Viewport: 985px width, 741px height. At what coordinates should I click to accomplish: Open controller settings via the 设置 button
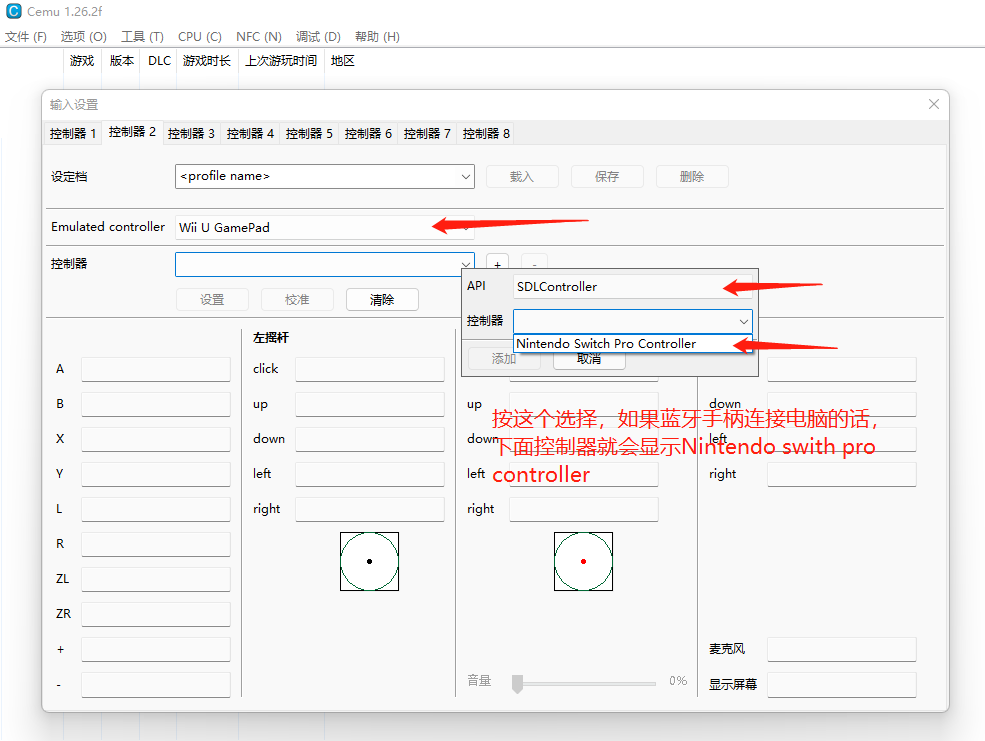click(x=212, y=299)
